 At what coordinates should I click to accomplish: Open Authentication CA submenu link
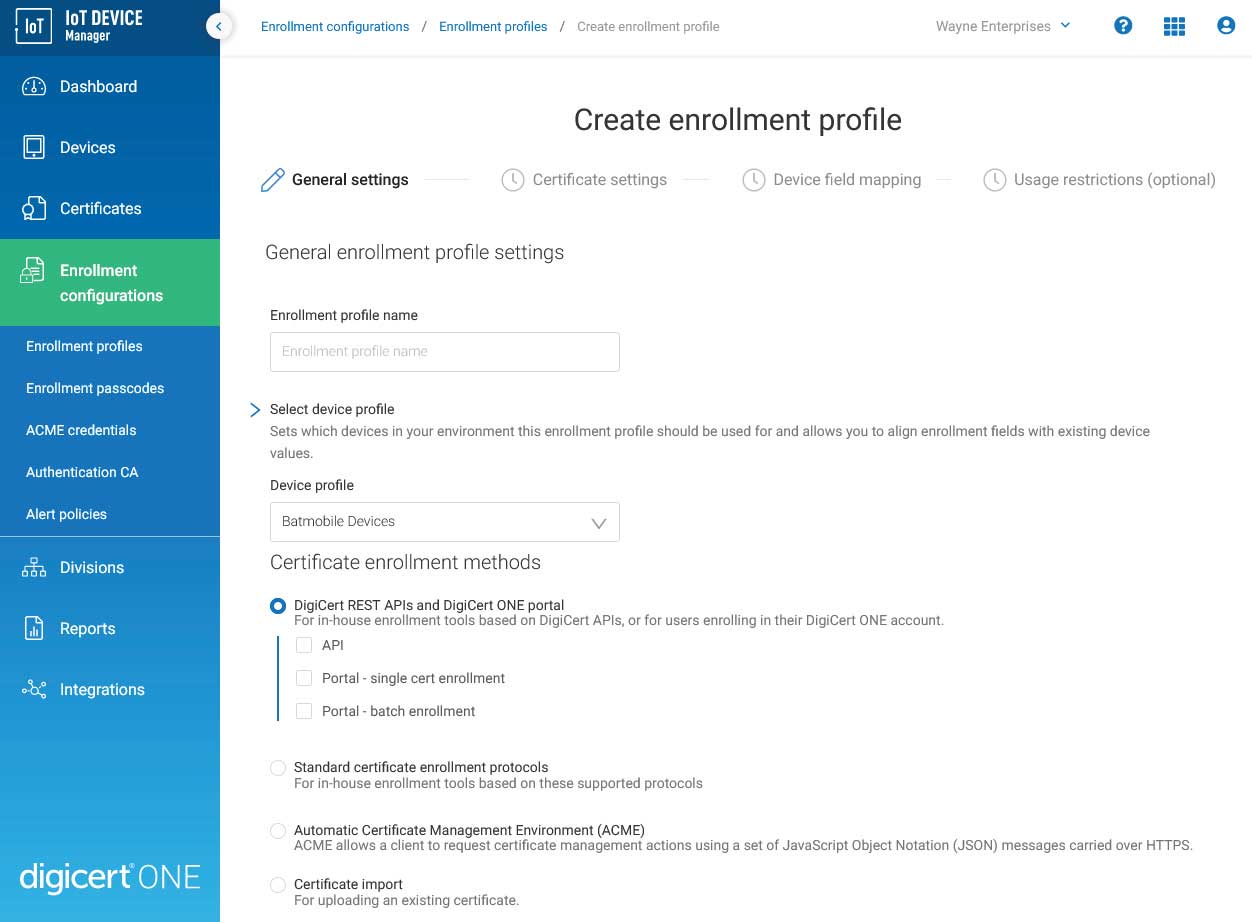pyautogui.click(x=82, y=473)
